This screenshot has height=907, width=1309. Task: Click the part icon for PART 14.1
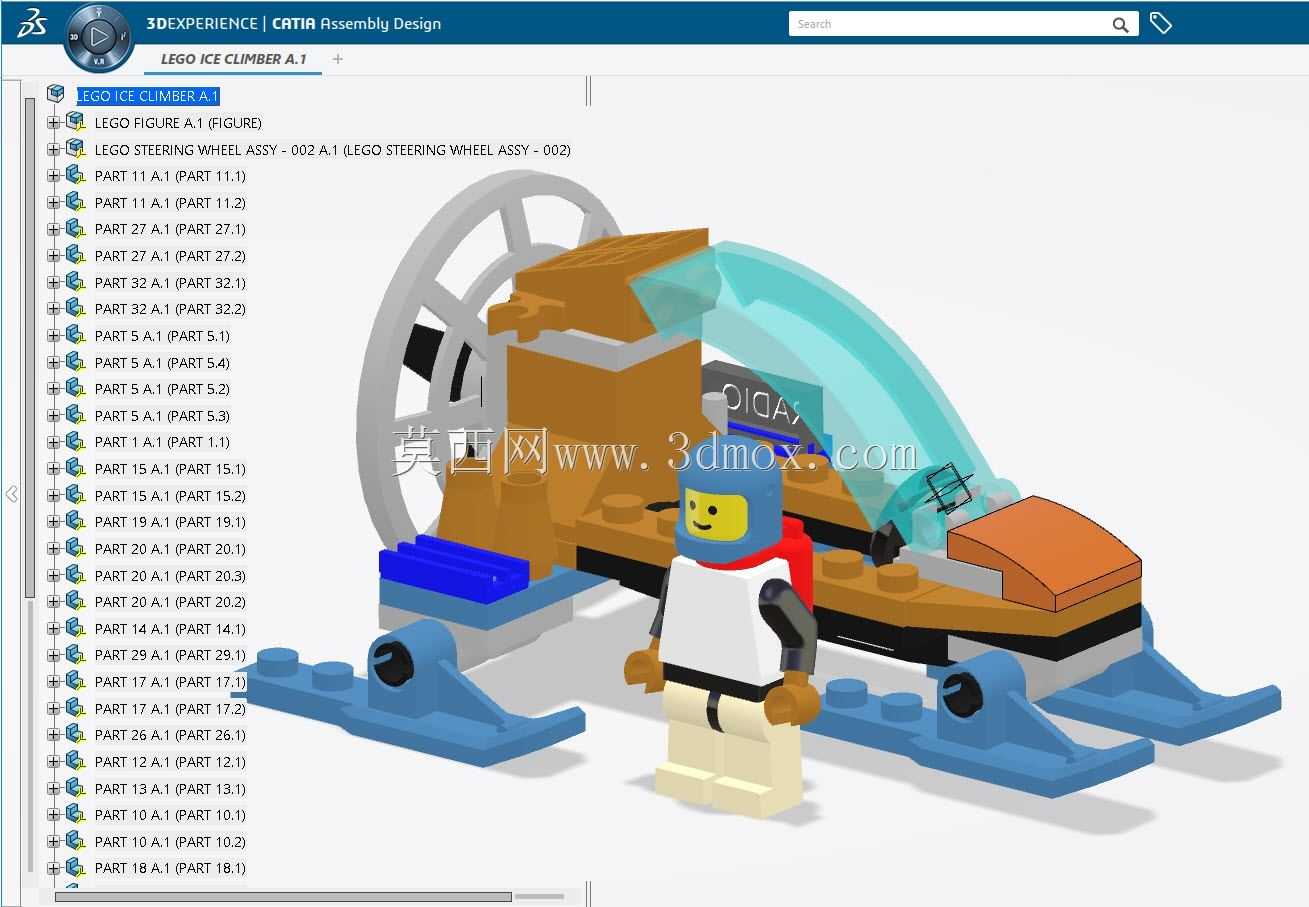click(76, 628)
